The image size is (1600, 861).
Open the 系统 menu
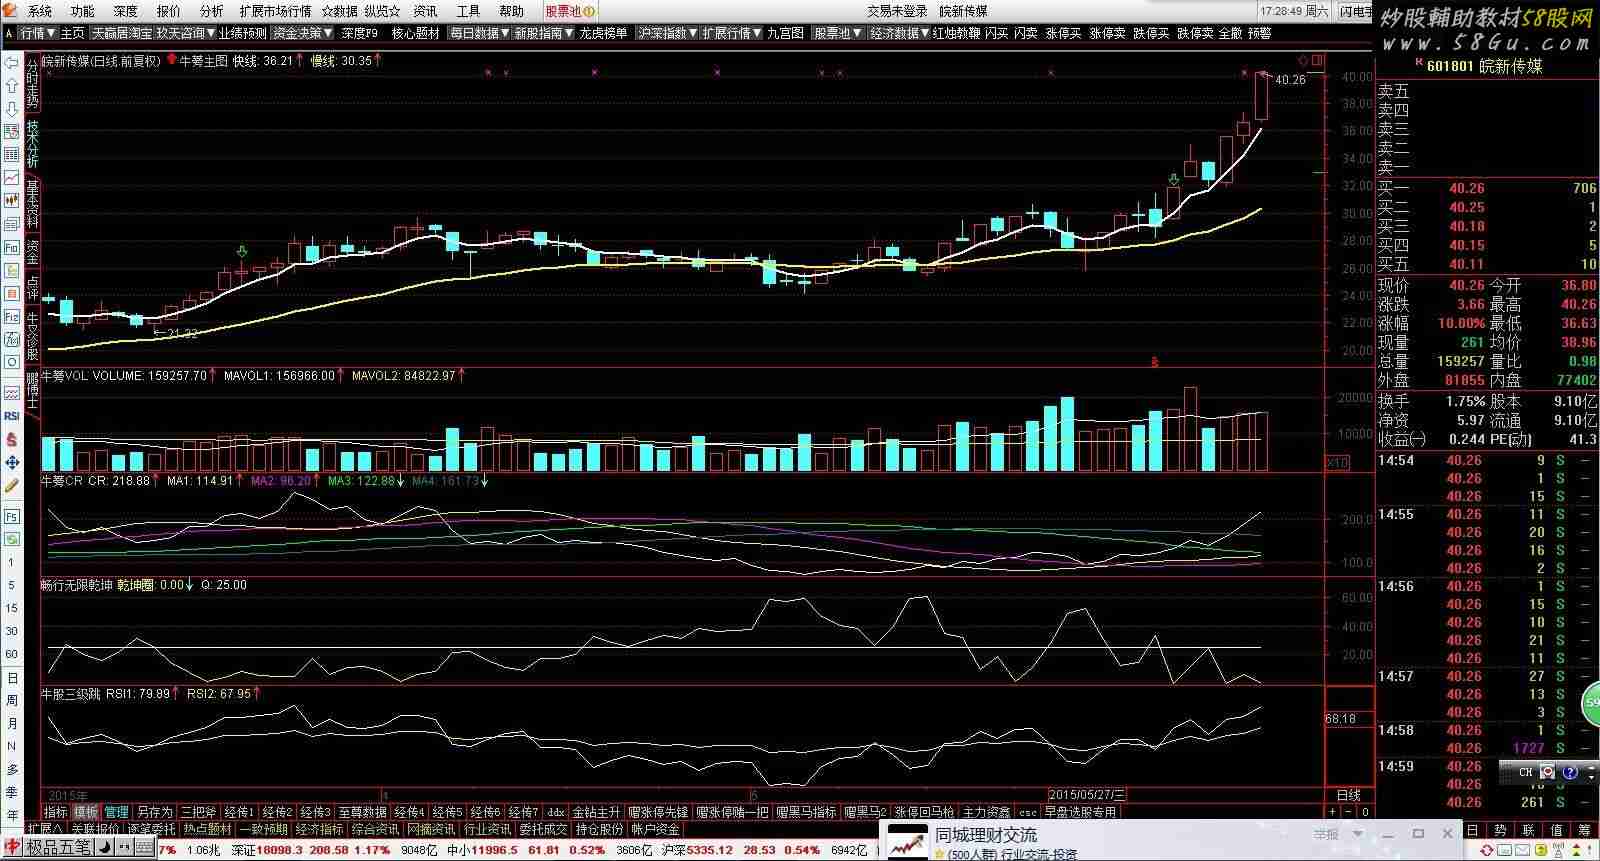pyautogui.click(x=39, y=11)
